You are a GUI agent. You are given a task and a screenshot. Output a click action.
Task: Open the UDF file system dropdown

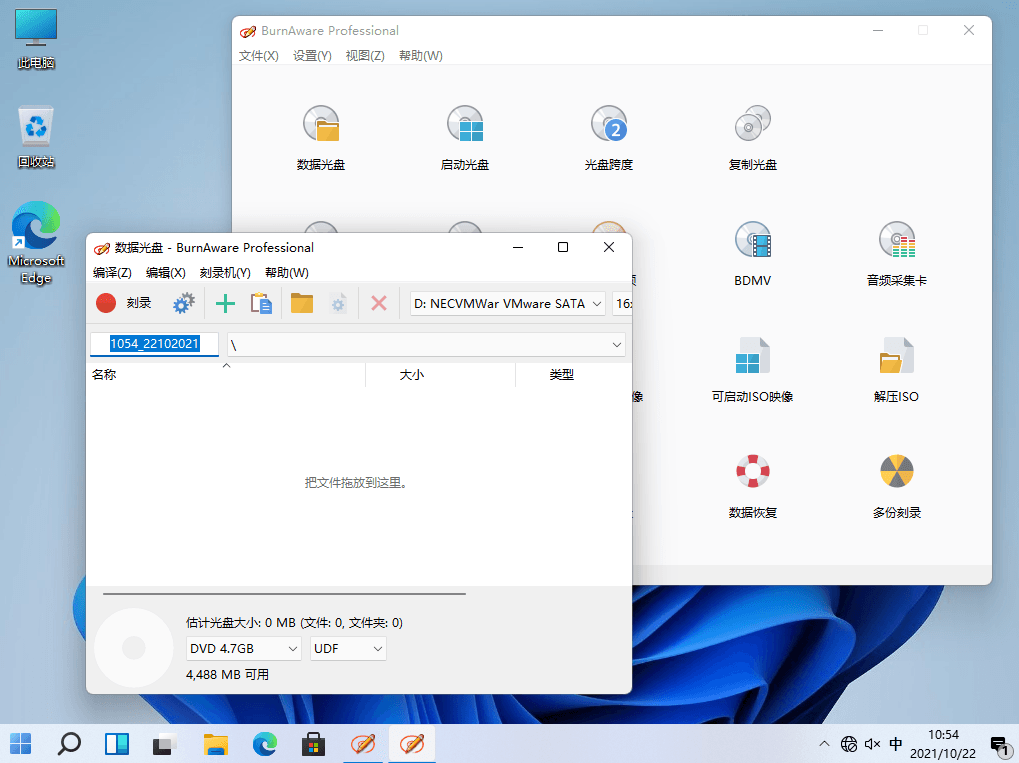click(x=348, y=649)
